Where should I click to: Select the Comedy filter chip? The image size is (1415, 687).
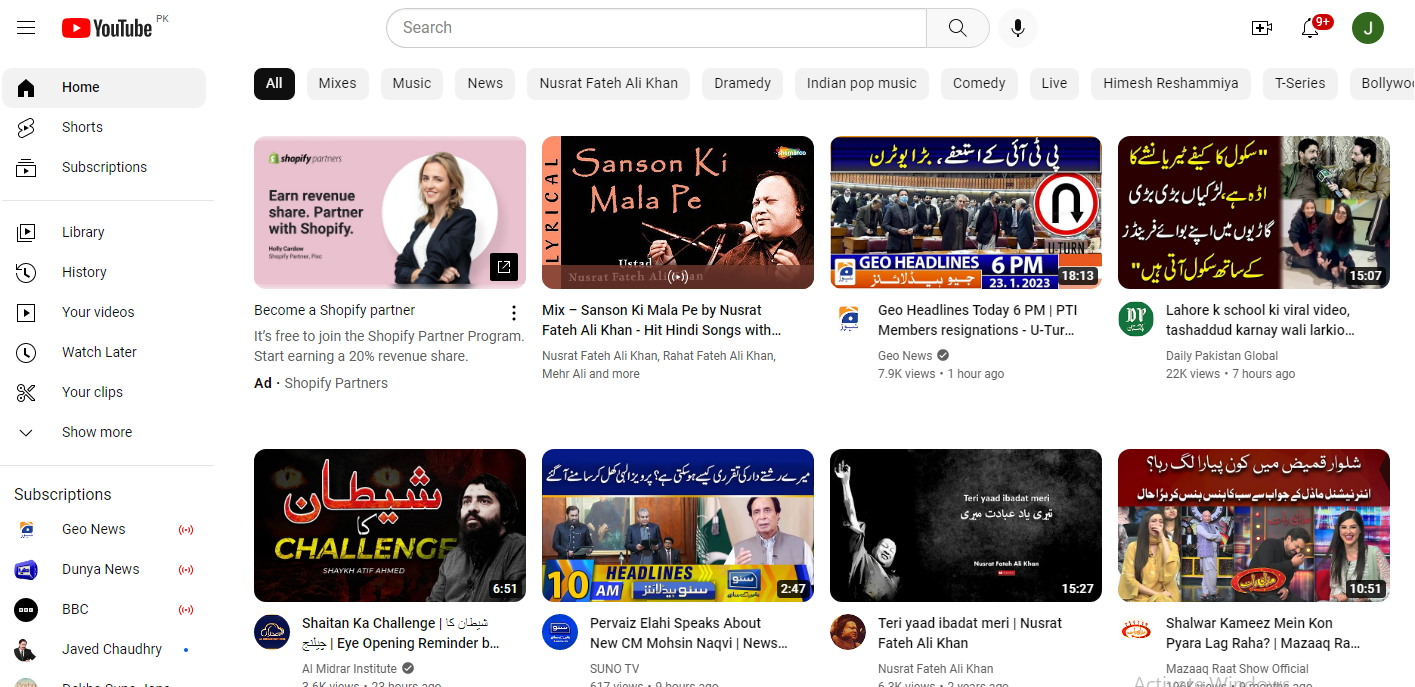pyautogui.click(x=979, y=83)
